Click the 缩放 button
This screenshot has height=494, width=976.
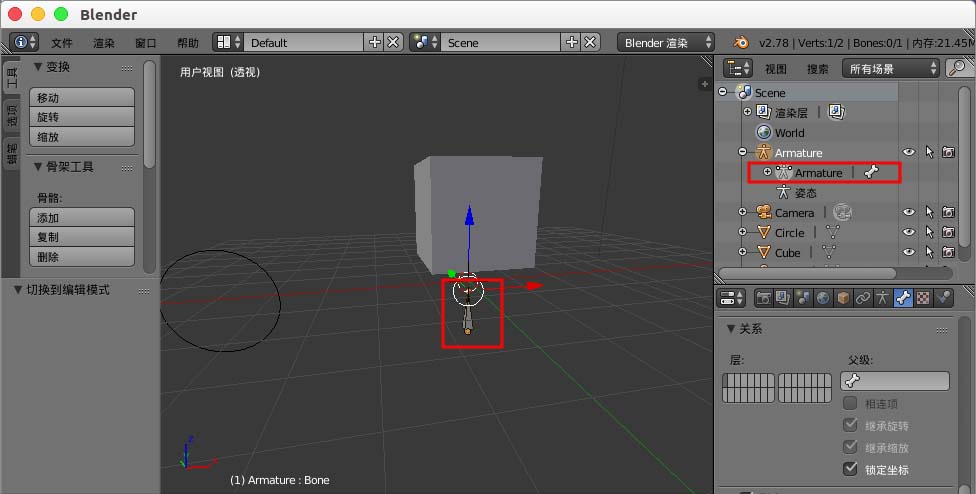coord(82,136)
